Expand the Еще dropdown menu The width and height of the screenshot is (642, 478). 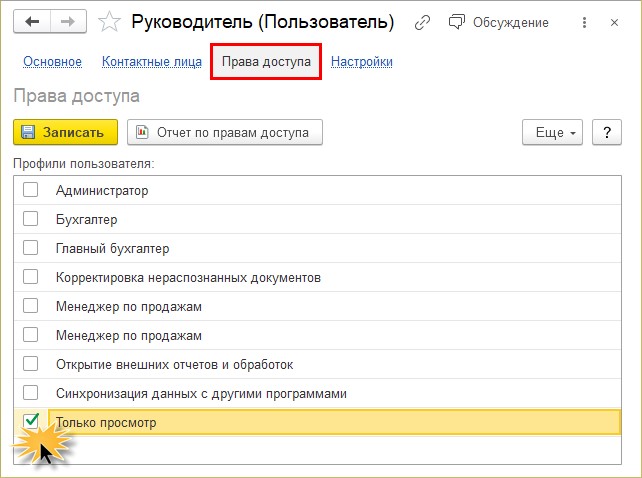coord(552,132)
